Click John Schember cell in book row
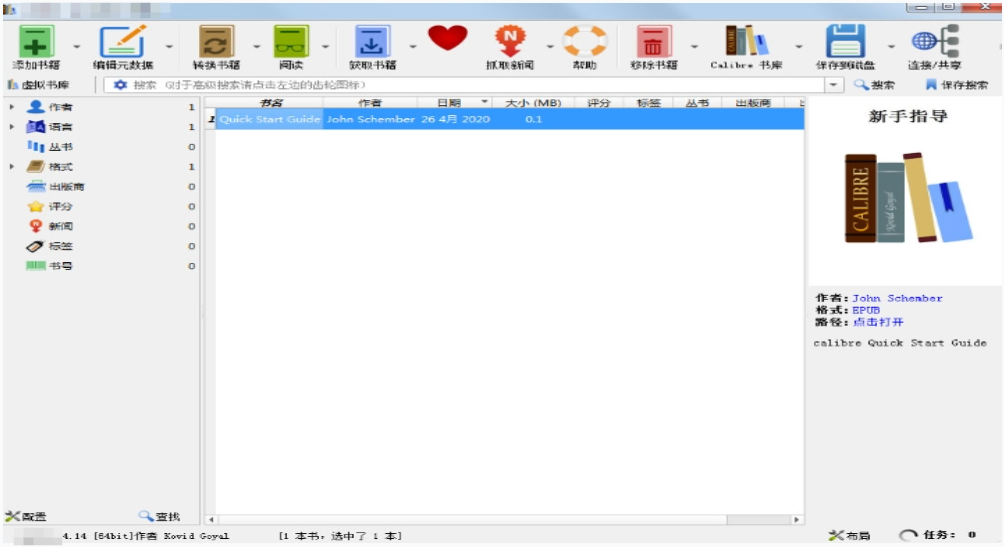1004x547 pixels. click(371, 119)
